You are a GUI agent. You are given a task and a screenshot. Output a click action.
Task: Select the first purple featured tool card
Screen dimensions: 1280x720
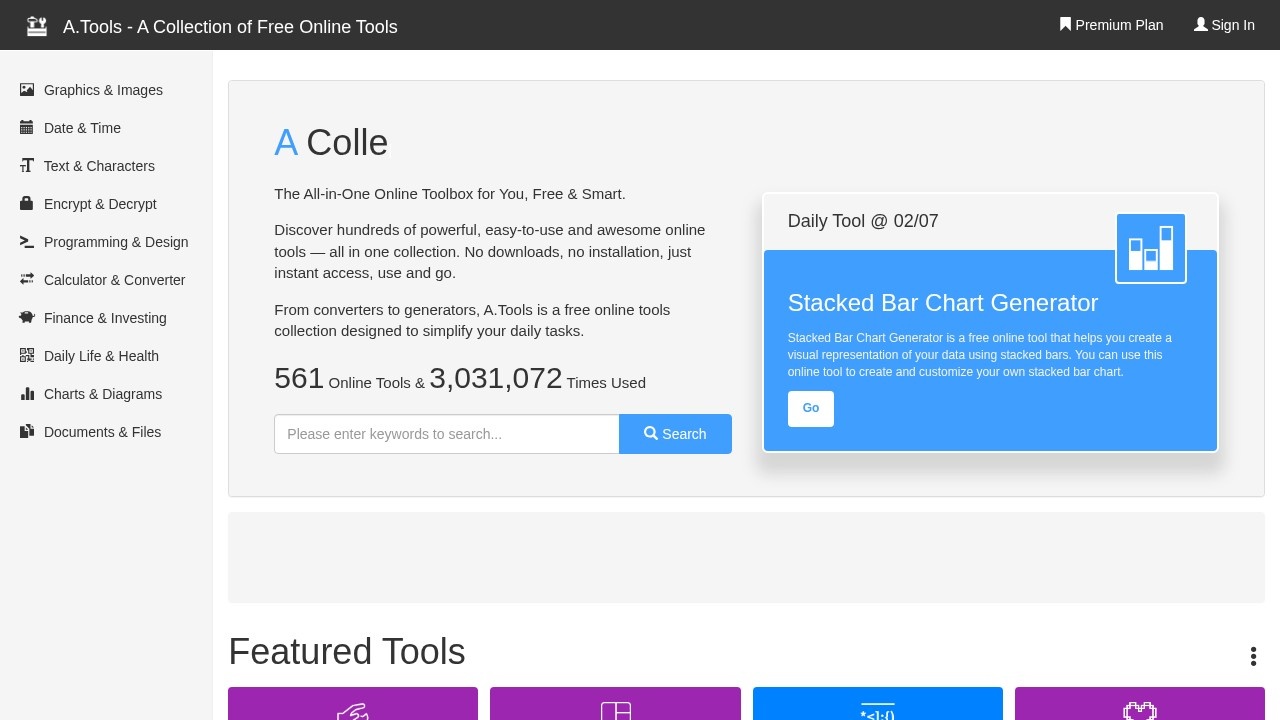pyautogui.click(x=353, y=704)
